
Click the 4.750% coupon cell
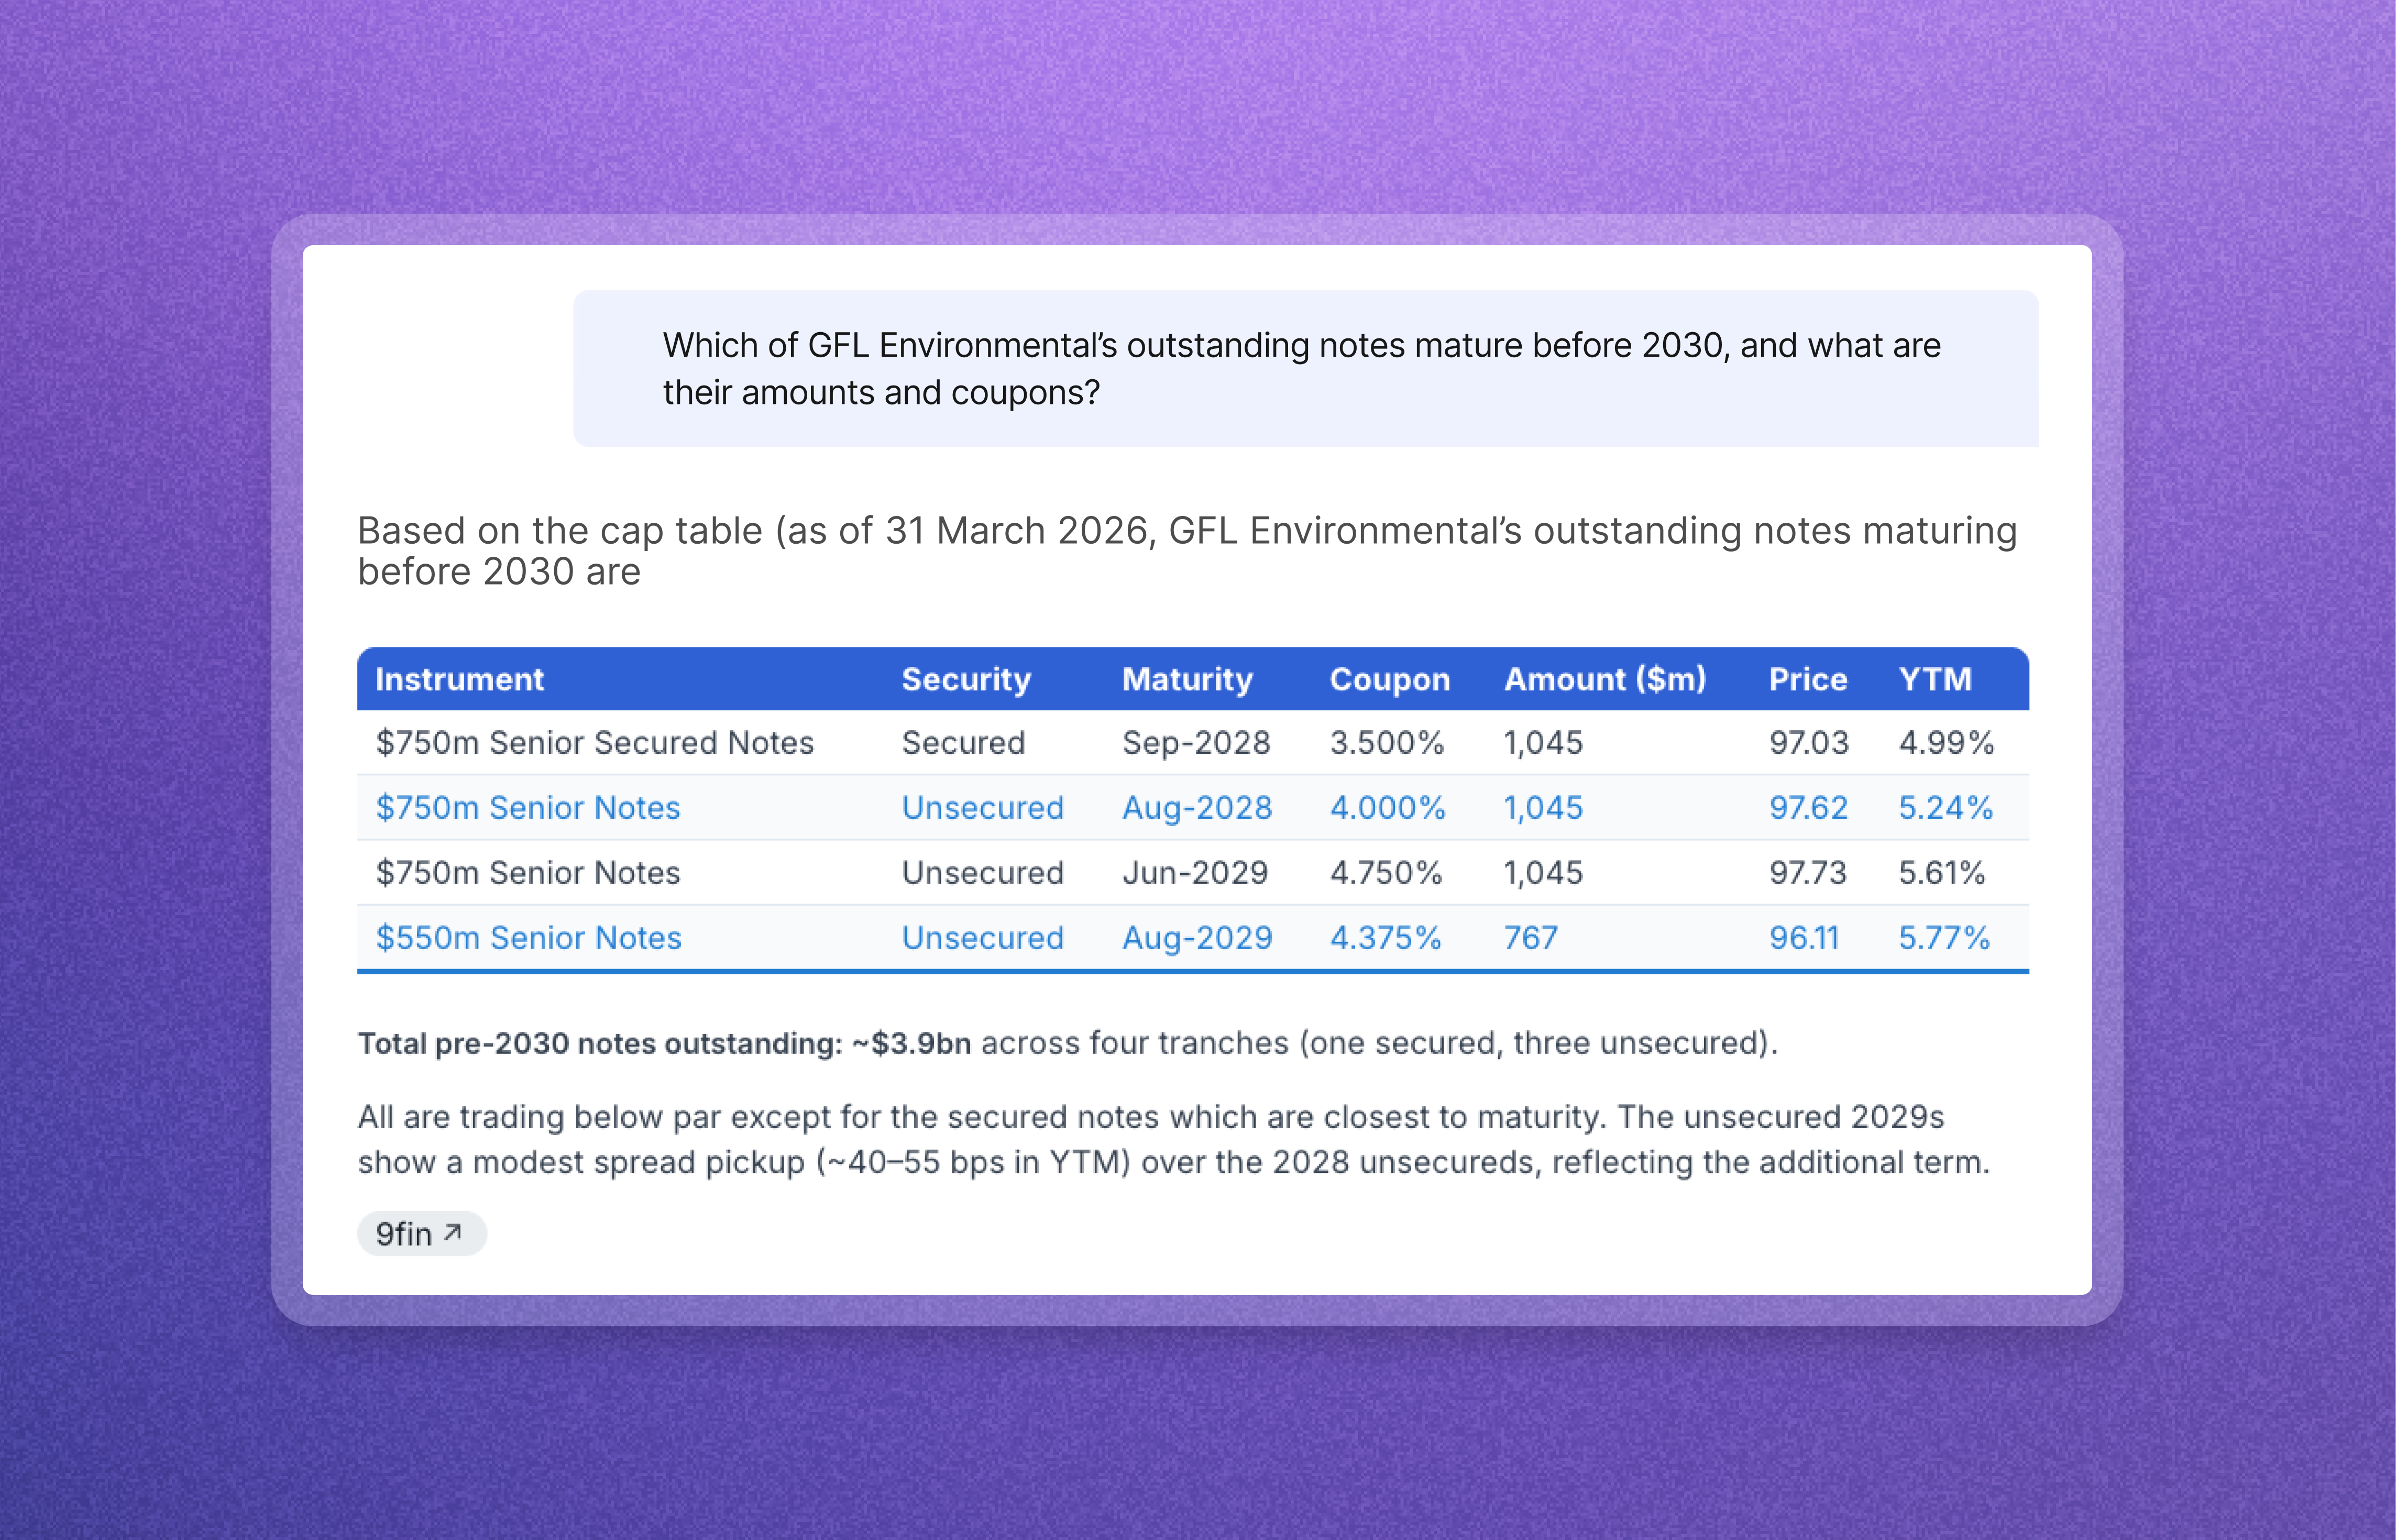pos(1386,872)
